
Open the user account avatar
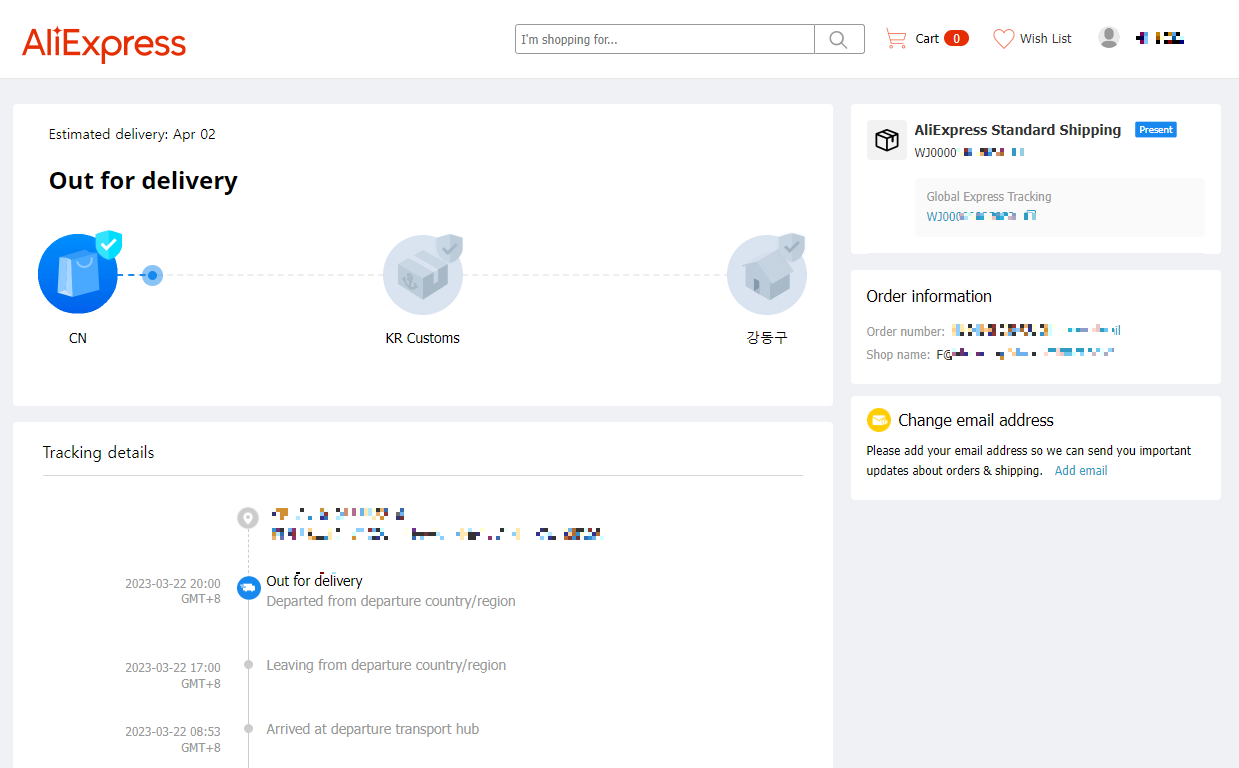pos(1109,38)
